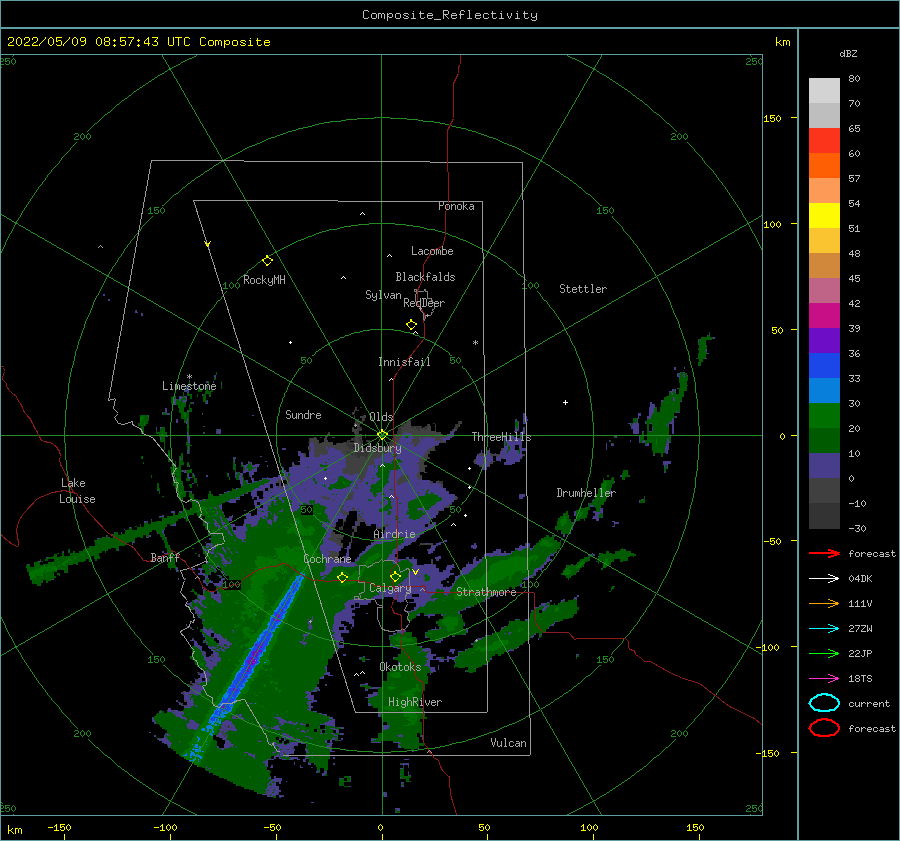Click the RedDeer city label

point(424,303)
